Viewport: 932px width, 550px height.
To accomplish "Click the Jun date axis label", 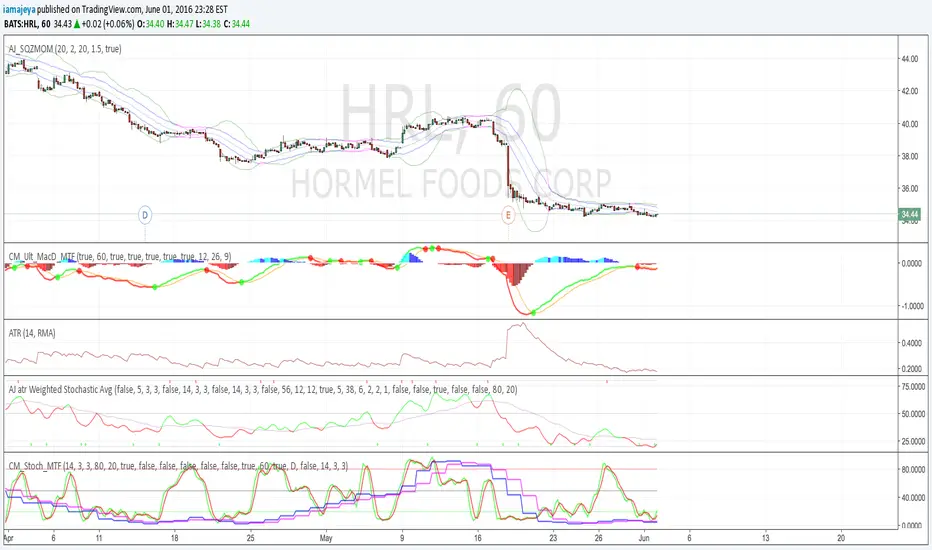I will [x=644, y=538].
